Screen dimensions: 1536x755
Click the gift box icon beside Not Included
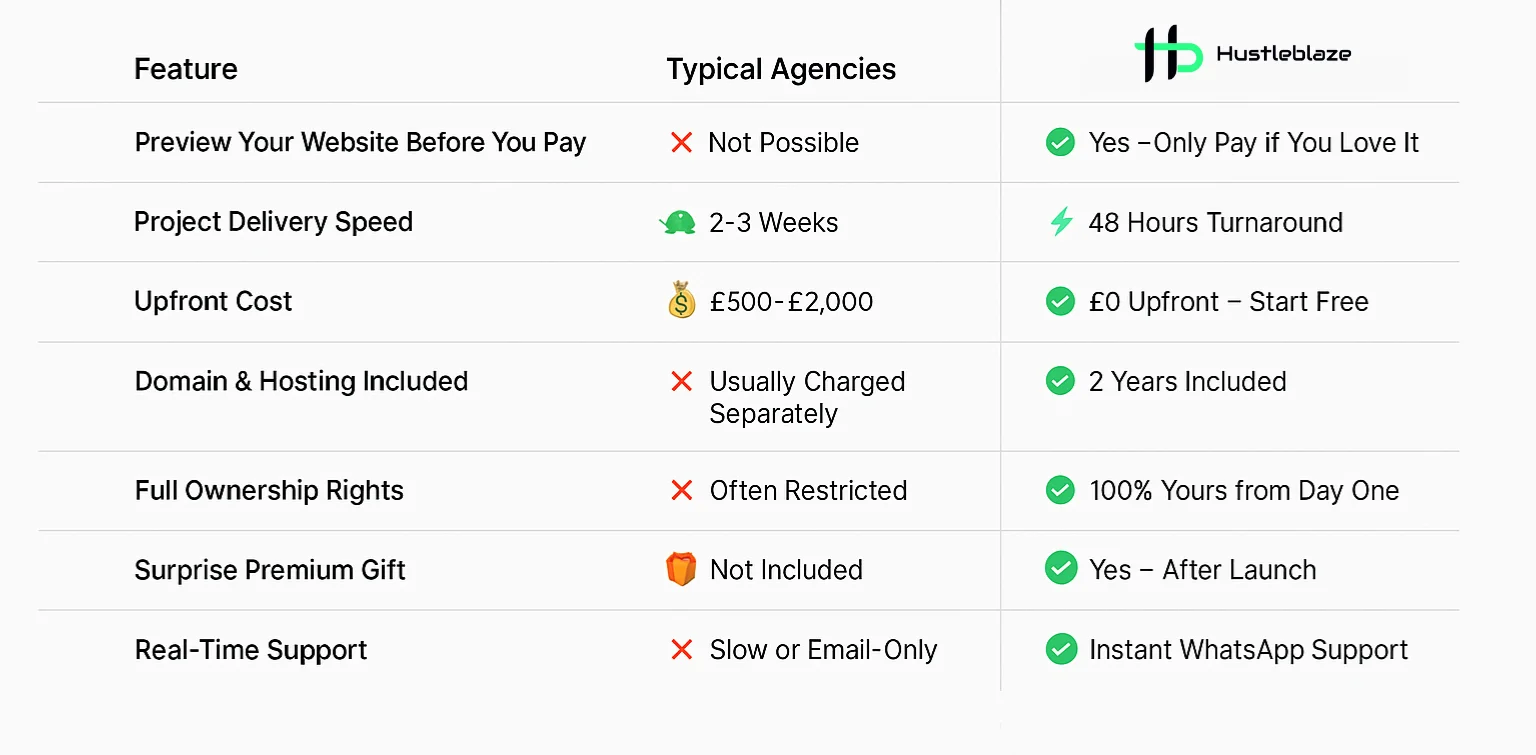tap(681, 569)
